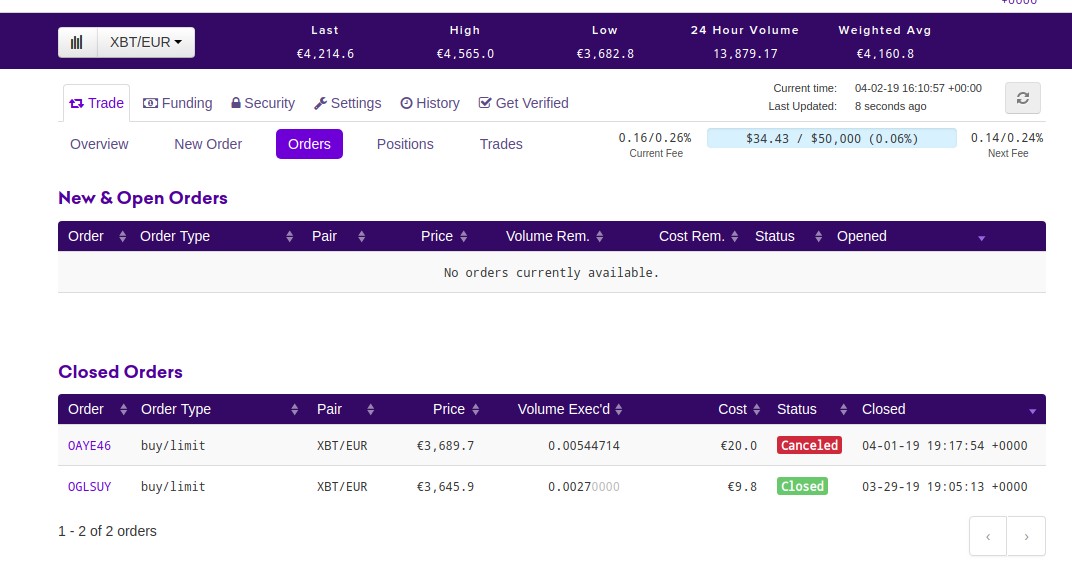
Task: Click the current time 04-02-19 16:10:57
Action: pyautogui.click(x=918, y=88)
